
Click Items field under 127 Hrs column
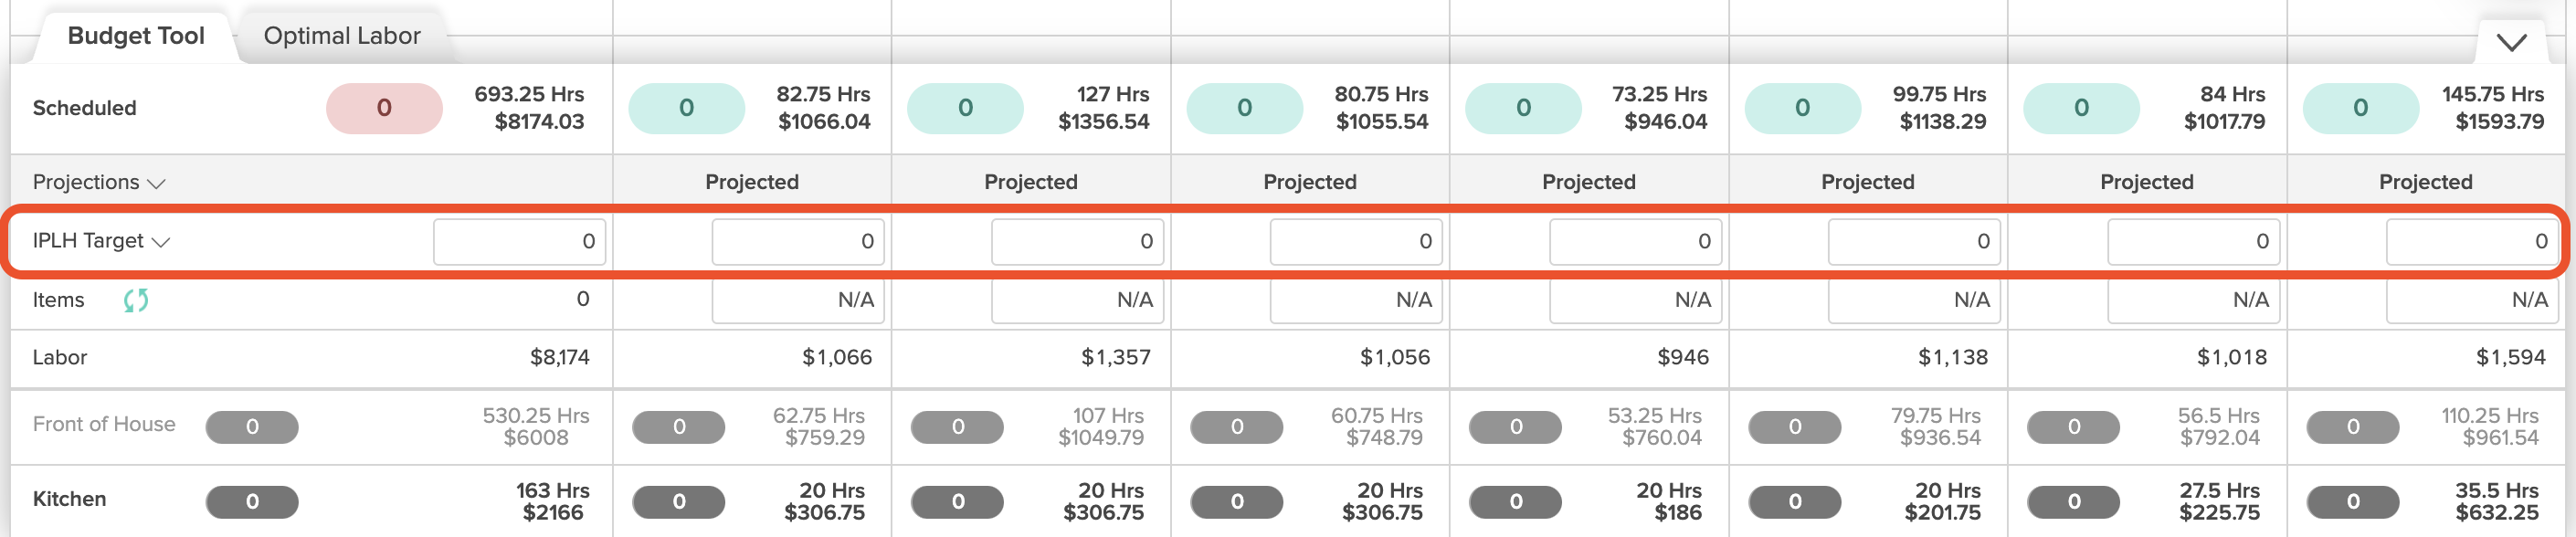point(1076,300)
